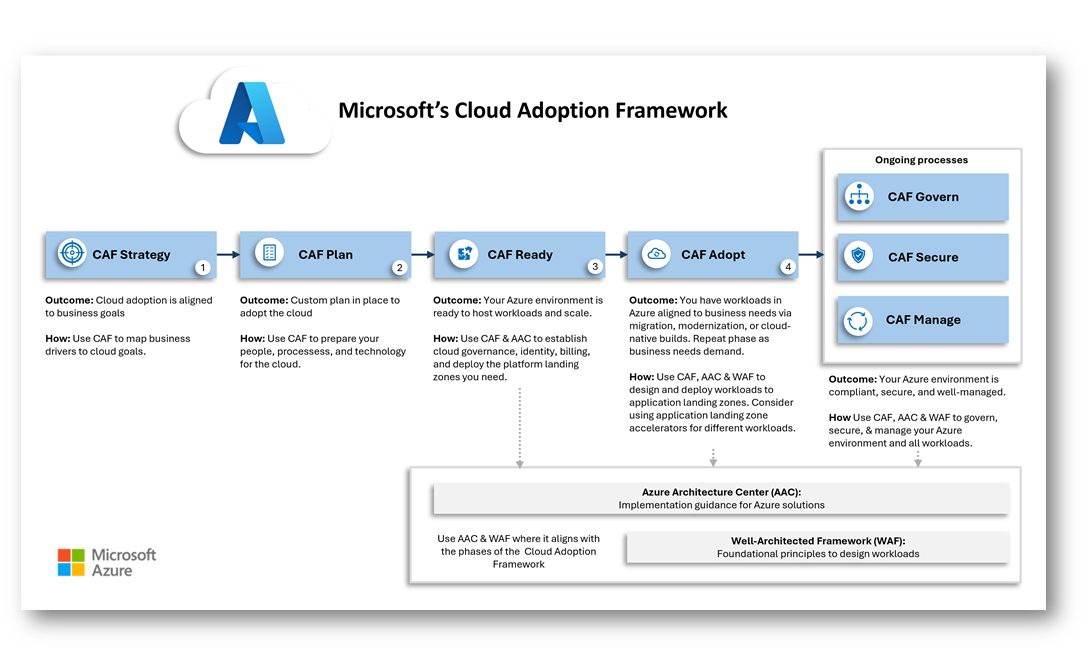Image resolution: width=1088 pixels, height=652 pixels.
Task: Open the CAF Manage box
Action: pos(923,320)
